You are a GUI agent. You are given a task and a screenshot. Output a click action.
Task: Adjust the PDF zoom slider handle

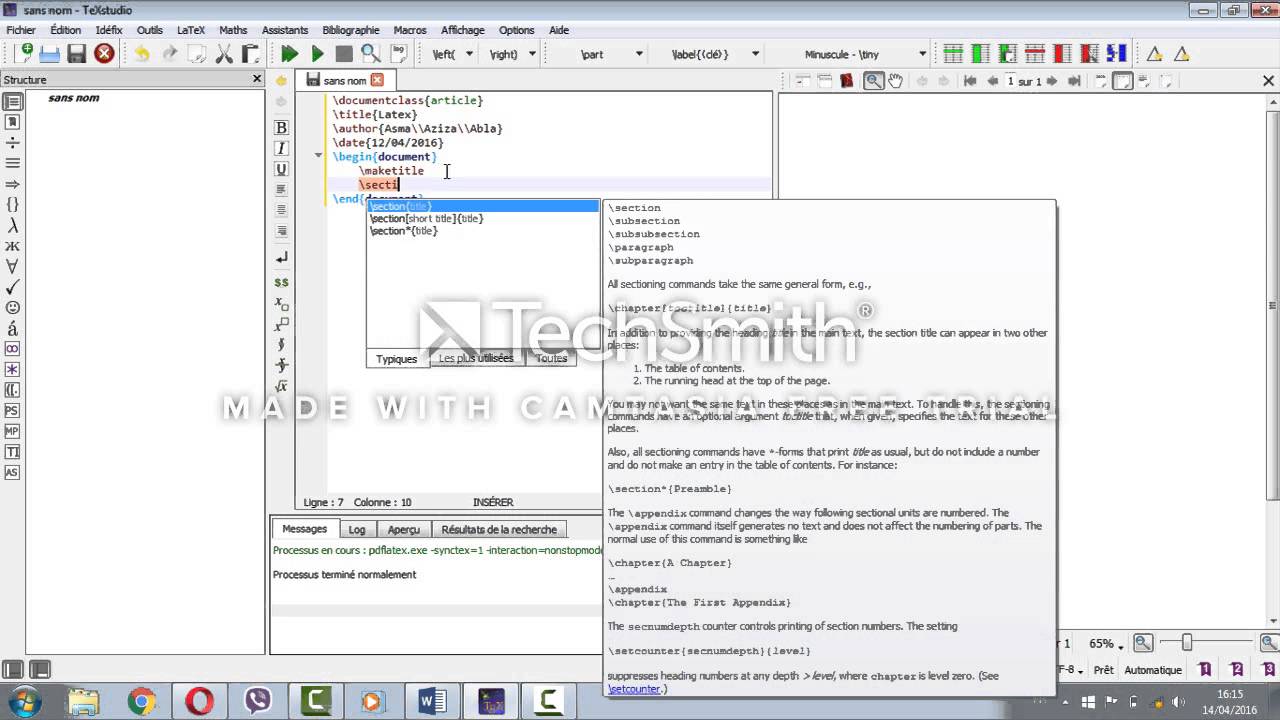point(1187,643)
